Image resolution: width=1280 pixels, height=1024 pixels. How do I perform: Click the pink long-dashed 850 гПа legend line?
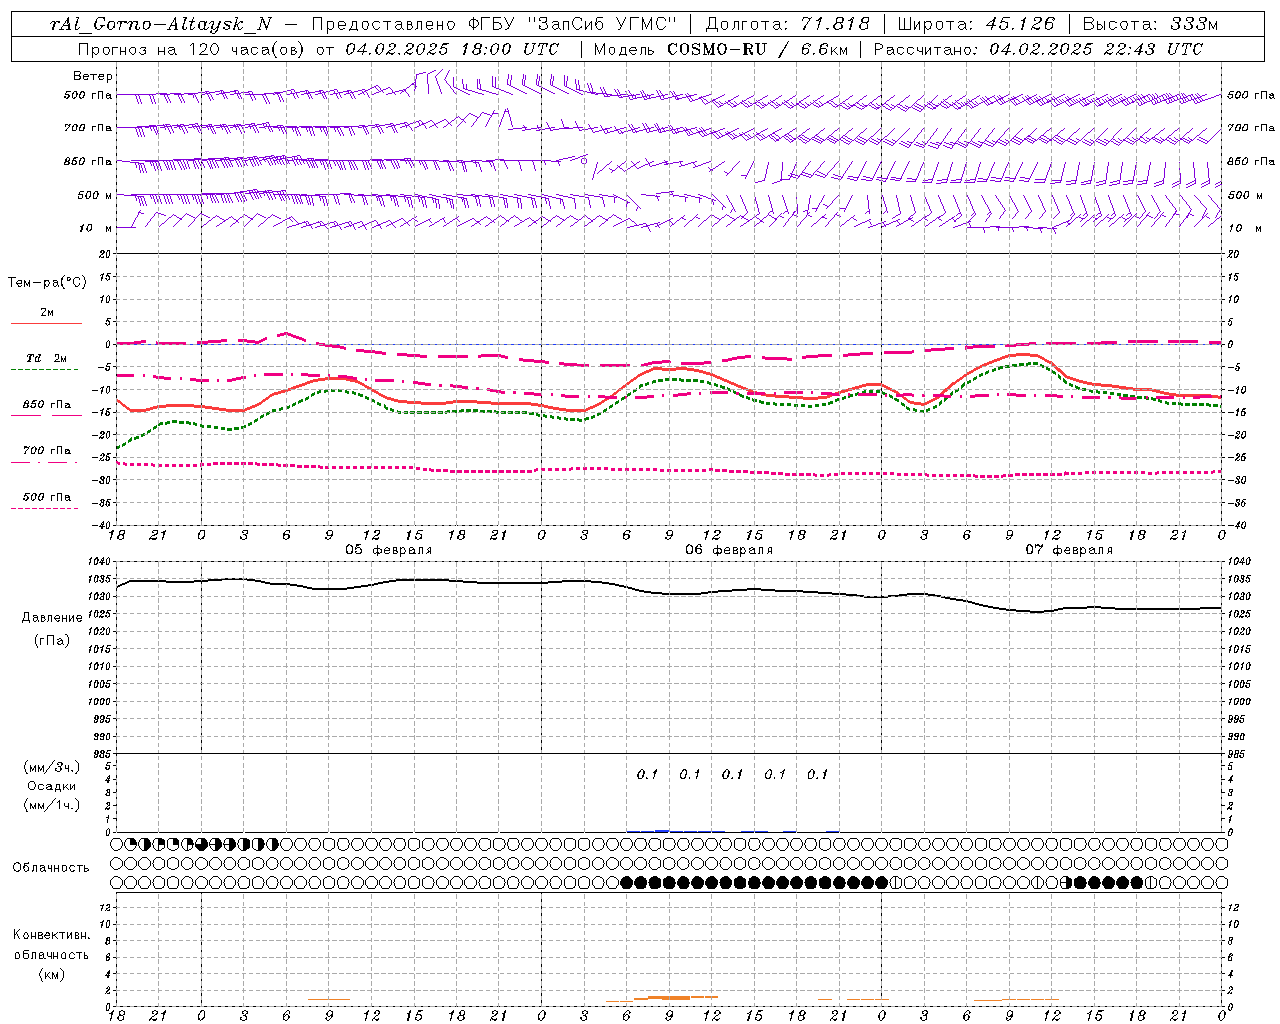(x=44, y=415)
